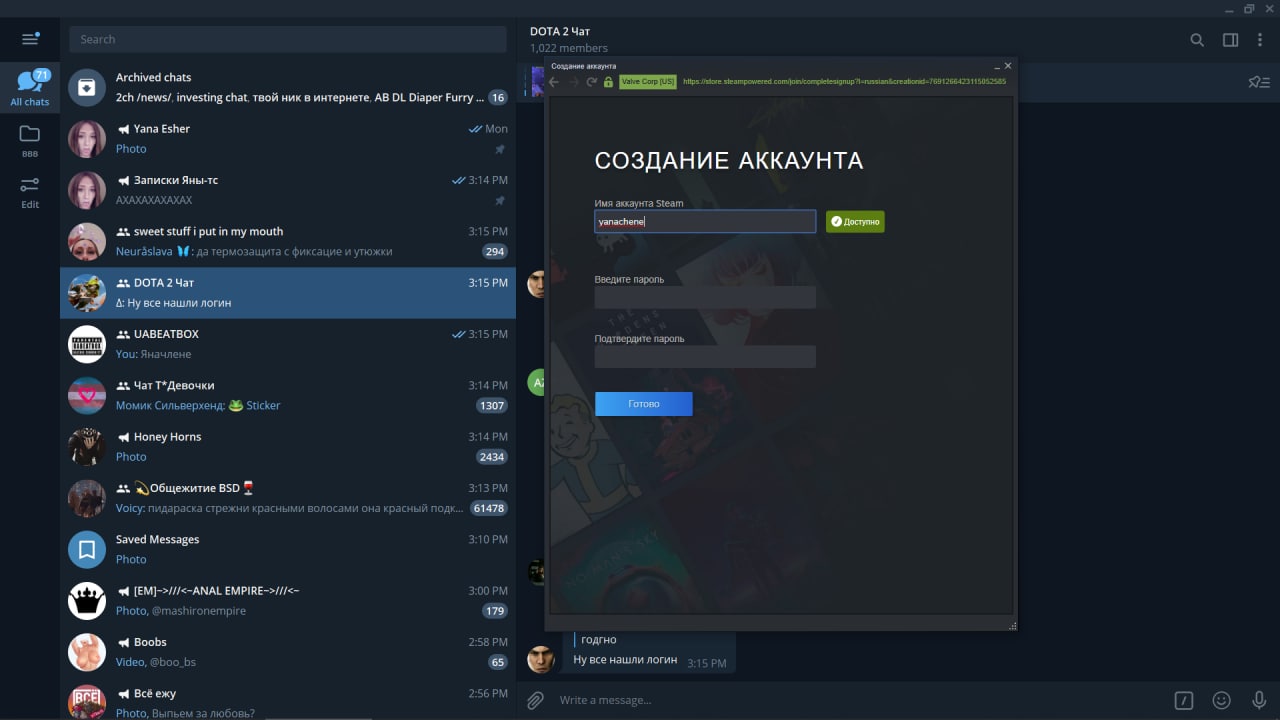1280x720 pixels.
Task: Open Saved Messages bookmark icon
Action: click(x=87, y=549)
